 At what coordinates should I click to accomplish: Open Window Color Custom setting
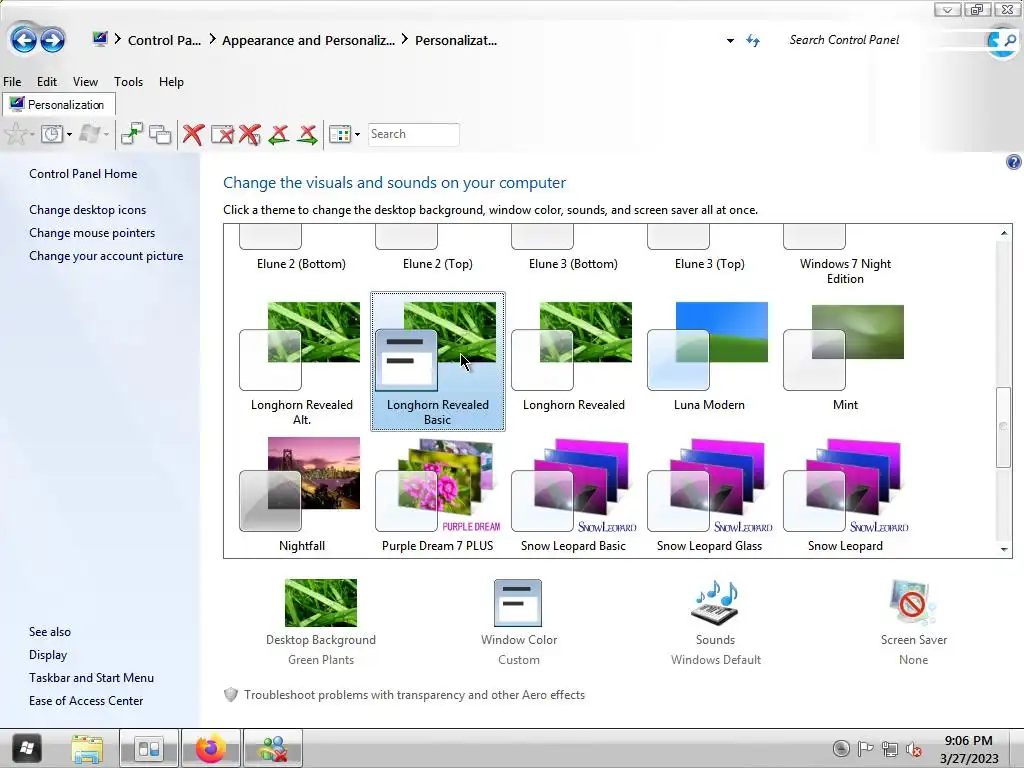coord(519,622)
